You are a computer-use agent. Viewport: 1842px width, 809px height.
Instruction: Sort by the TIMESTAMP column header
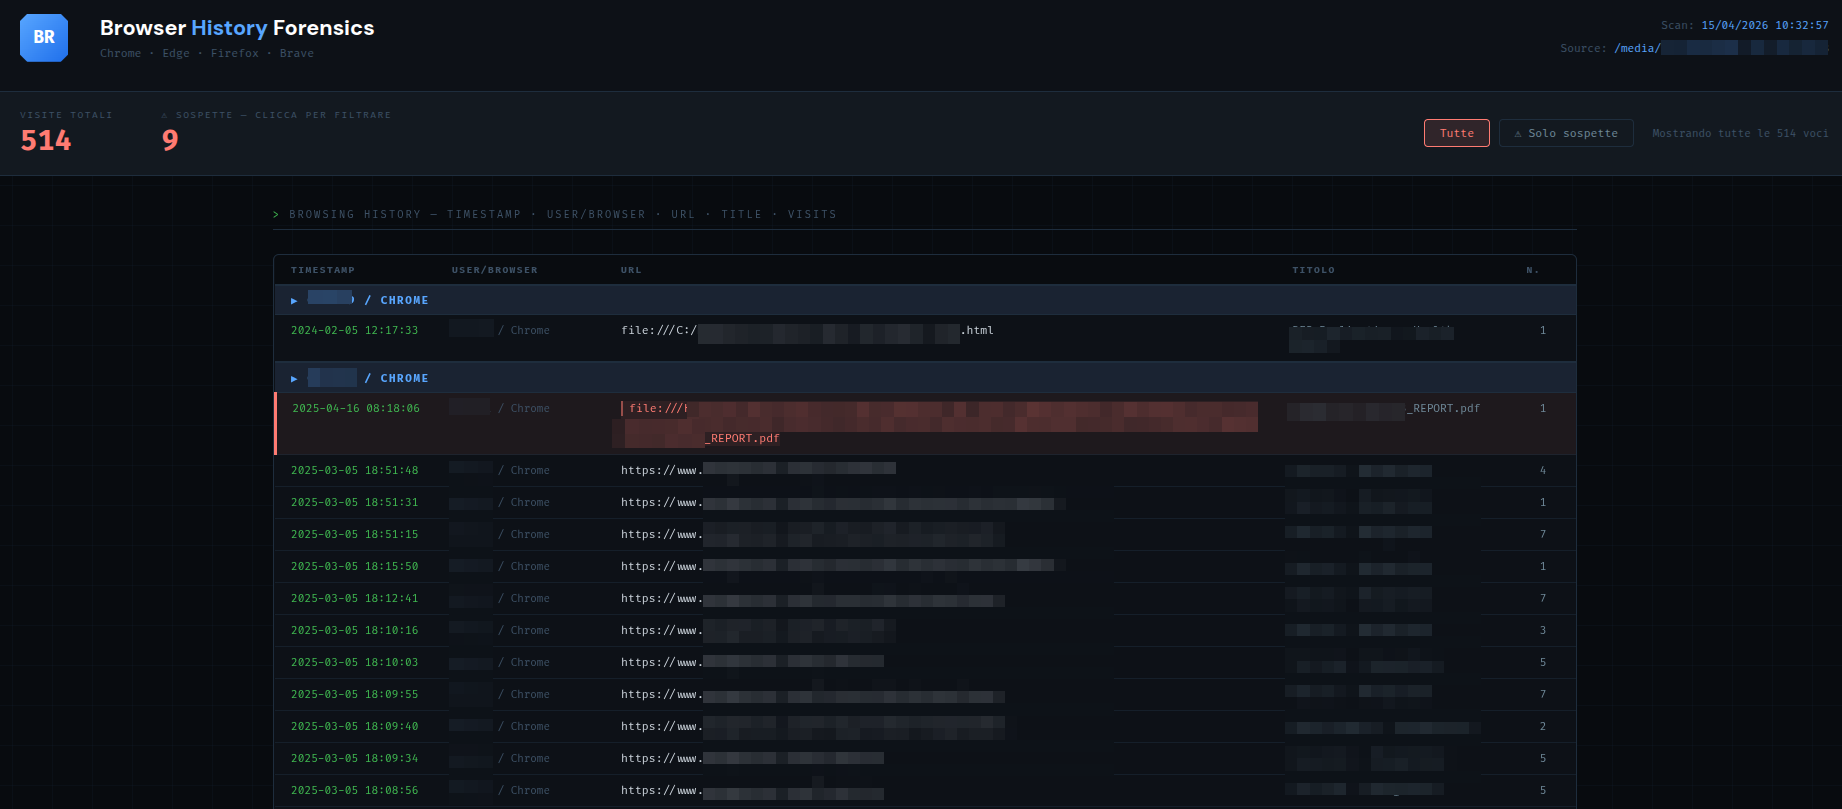pos(322,270)
